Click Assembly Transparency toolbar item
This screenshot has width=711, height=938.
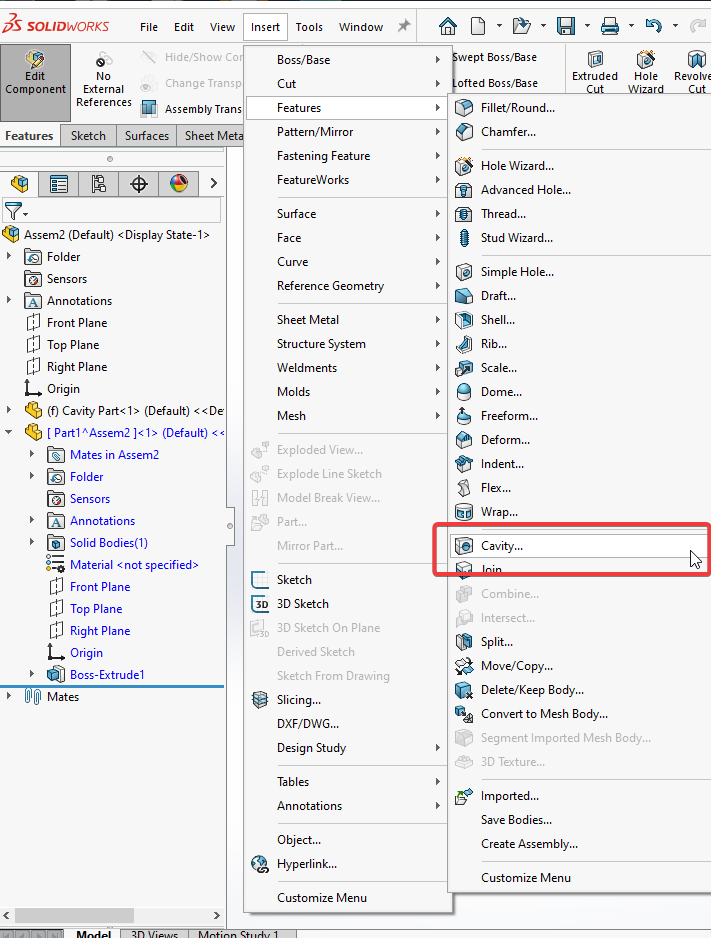(x=191, y=109)
